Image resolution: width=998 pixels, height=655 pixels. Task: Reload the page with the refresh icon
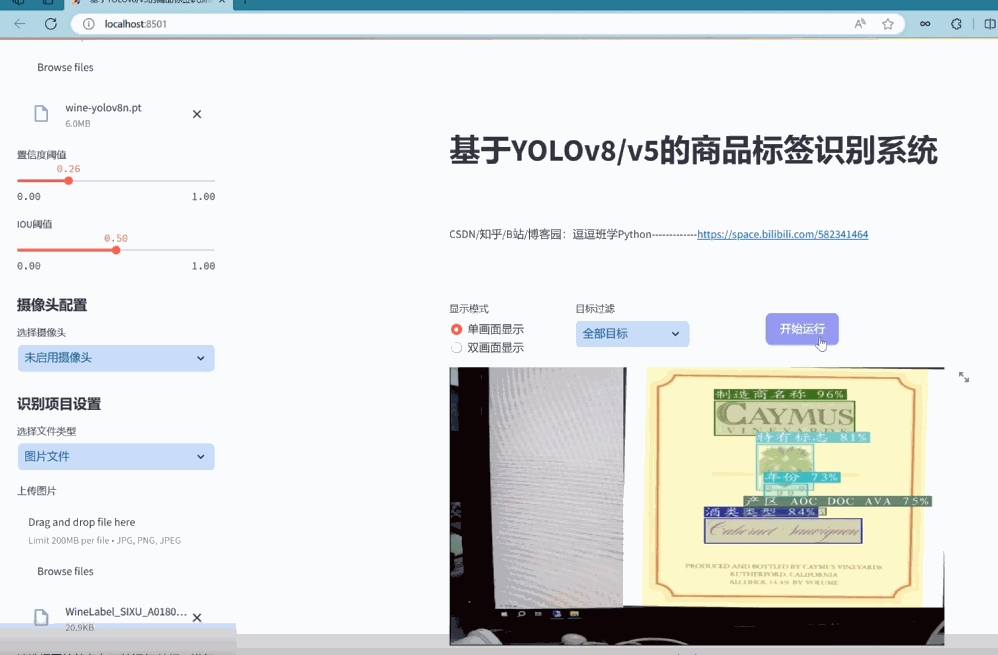51,24
